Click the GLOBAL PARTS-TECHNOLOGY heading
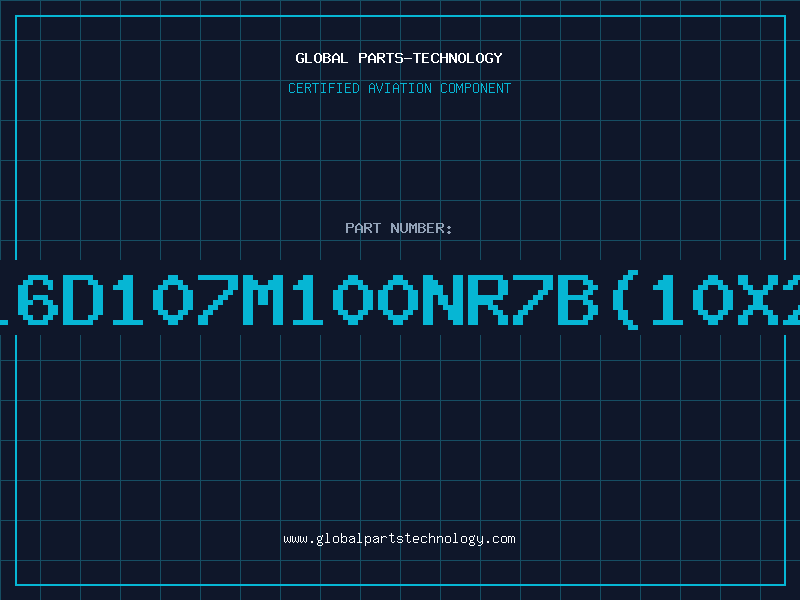 point(399,58)
